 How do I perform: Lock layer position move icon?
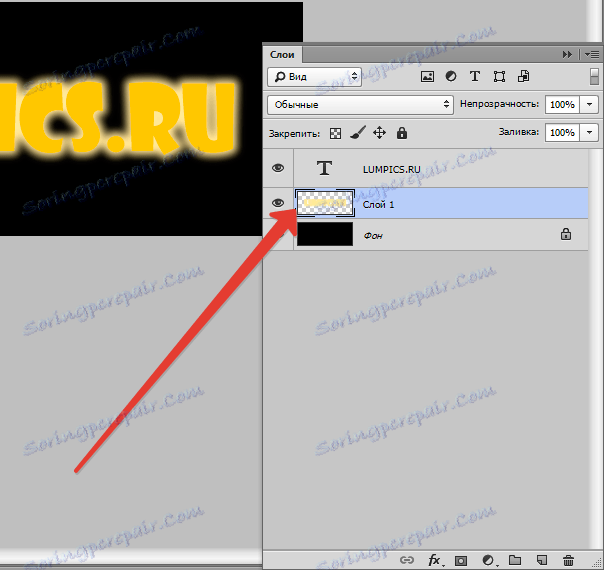click(x=379, y=133)
